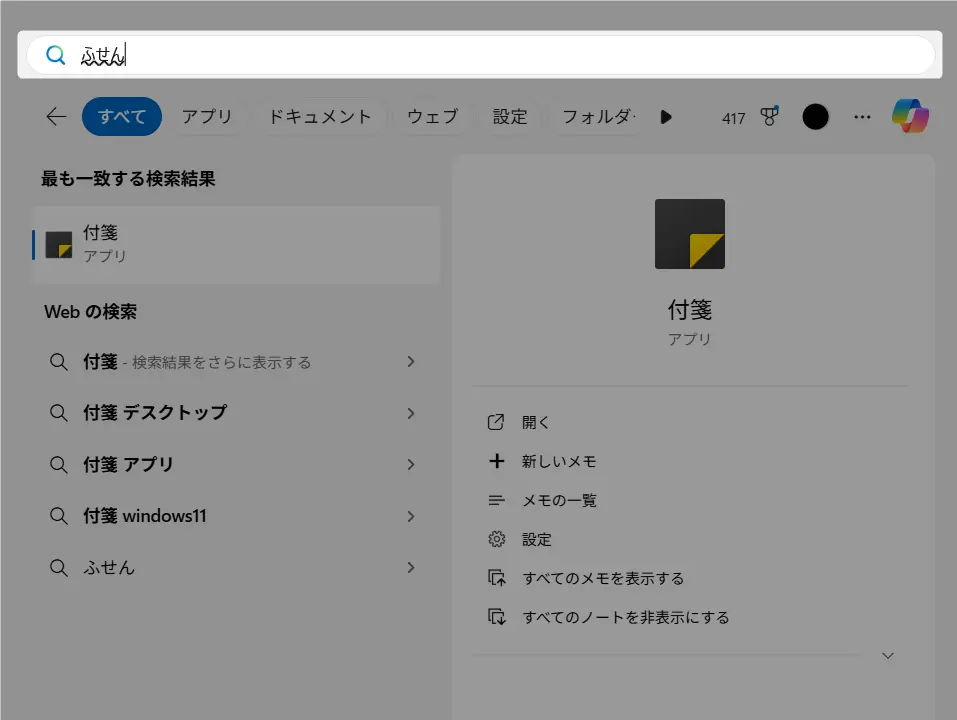Show more filters with the play arrow

click(x=666, y=117)
